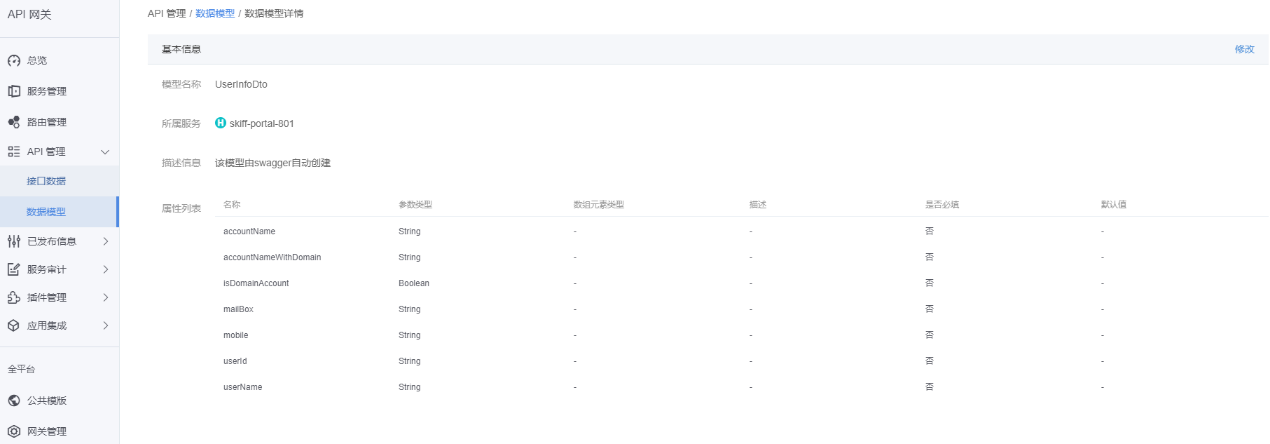The image size is (1270, 444).
Task: Click the 服务管理 sidebar icon
Action: pyautogui.click(x=14, y=91)
